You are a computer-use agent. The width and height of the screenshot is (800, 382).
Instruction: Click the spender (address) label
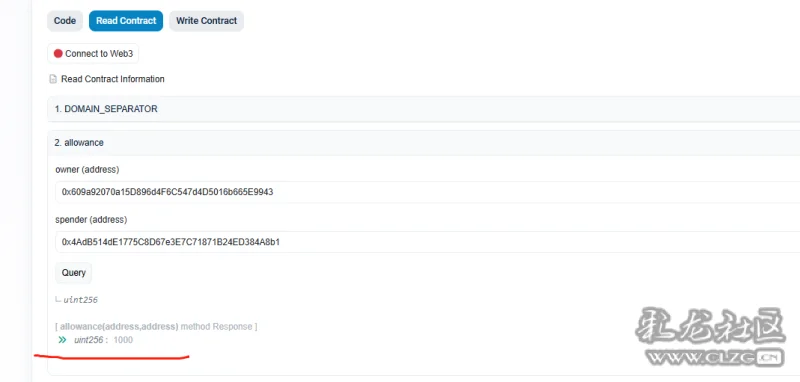[x=91, y=219]
